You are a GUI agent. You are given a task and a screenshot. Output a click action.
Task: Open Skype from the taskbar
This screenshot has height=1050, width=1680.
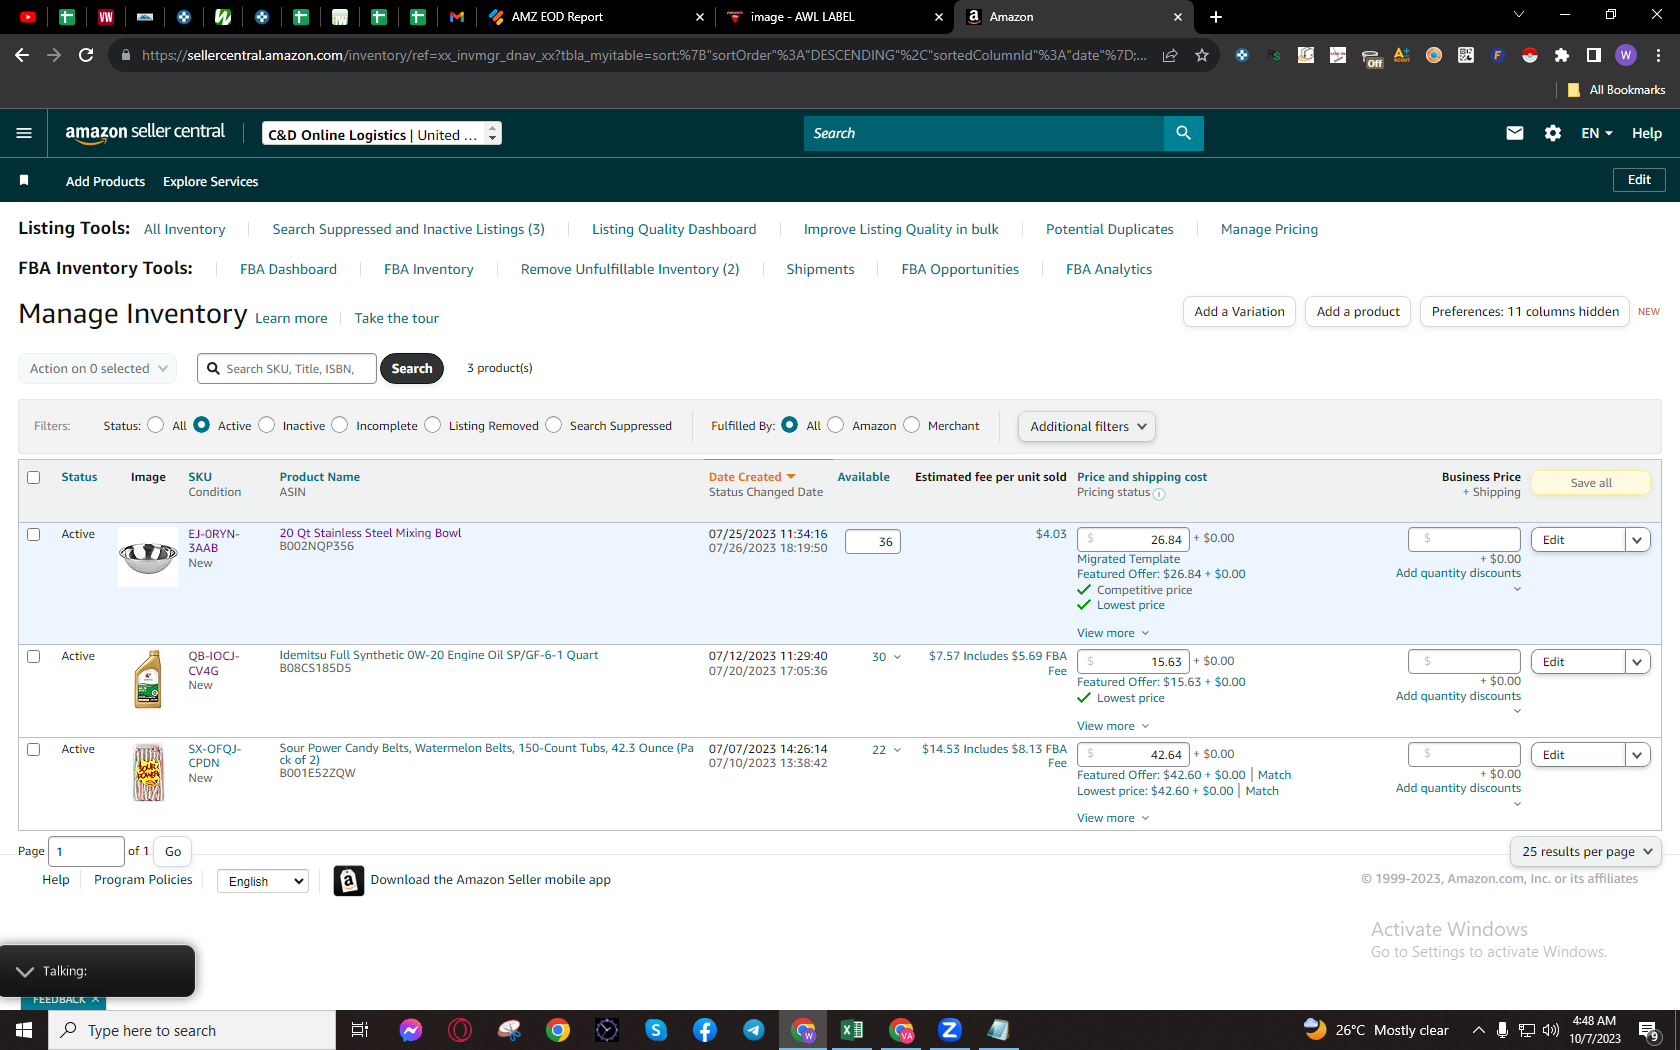click(x=656, y=1030)
